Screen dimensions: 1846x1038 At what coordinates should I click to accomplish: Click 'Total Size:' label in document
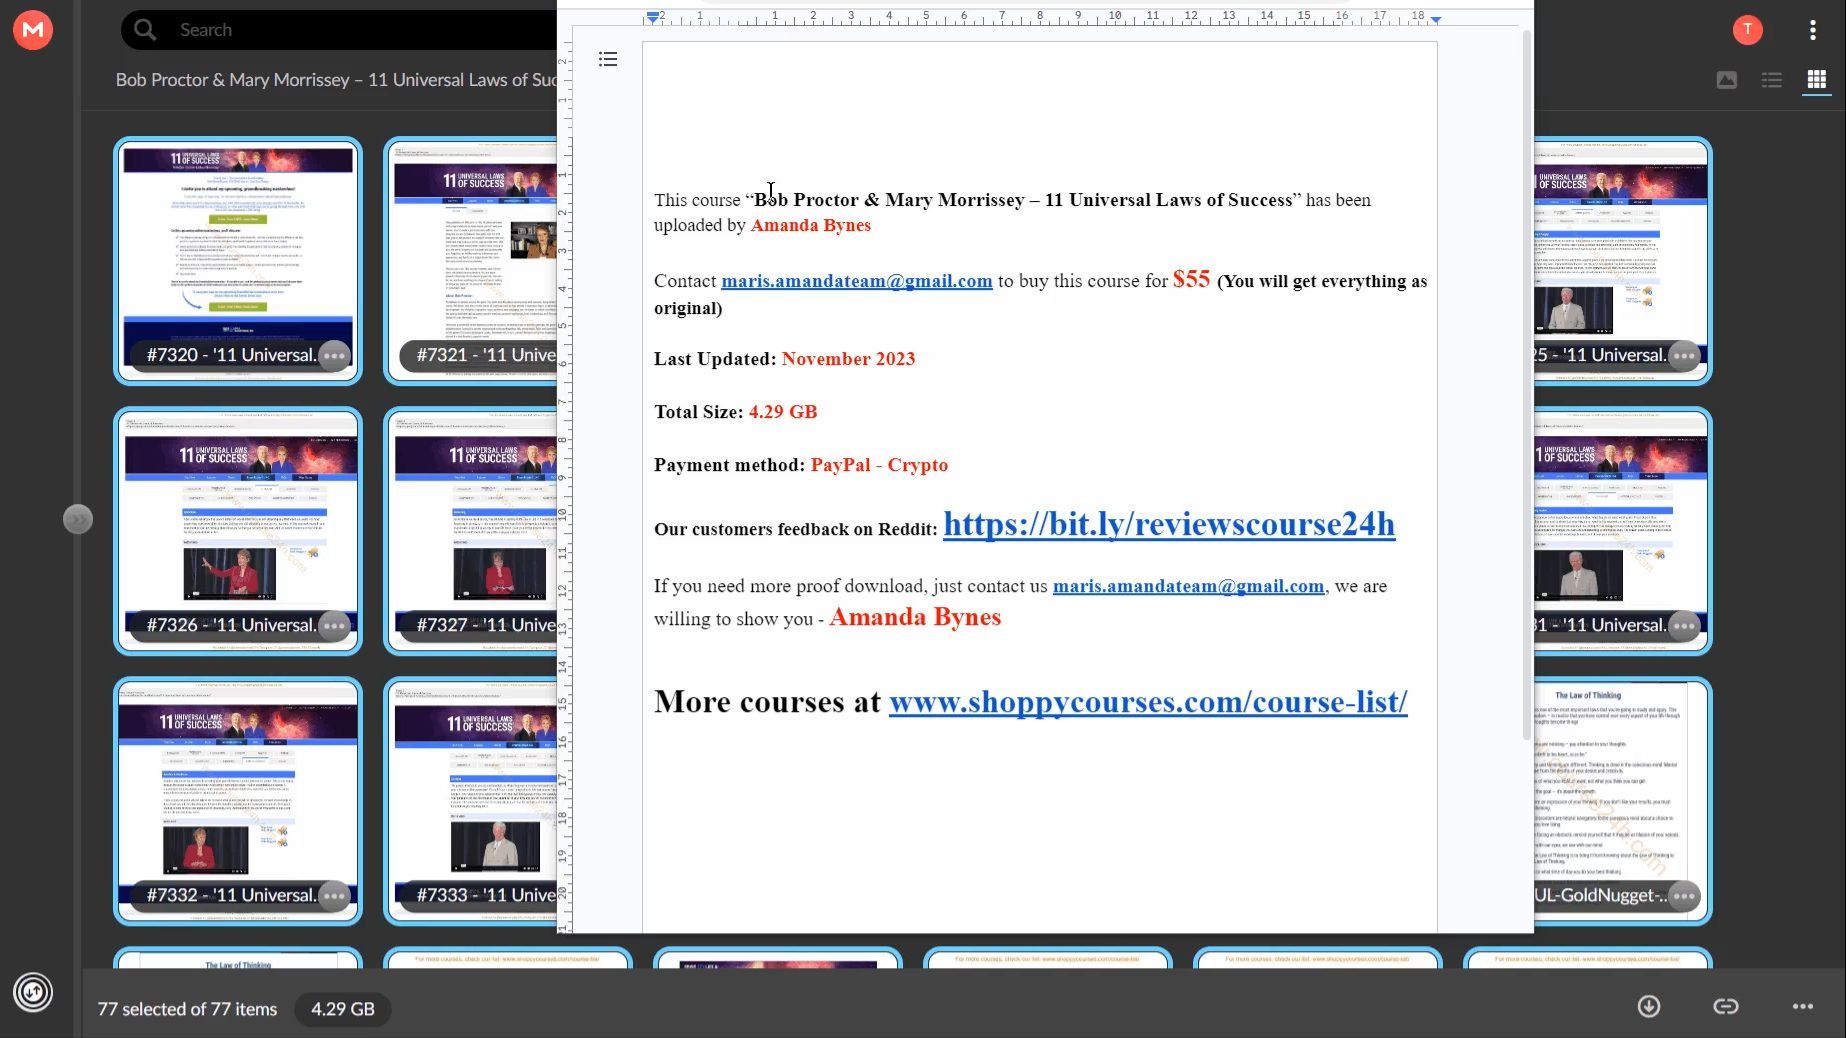pos(698,412)
